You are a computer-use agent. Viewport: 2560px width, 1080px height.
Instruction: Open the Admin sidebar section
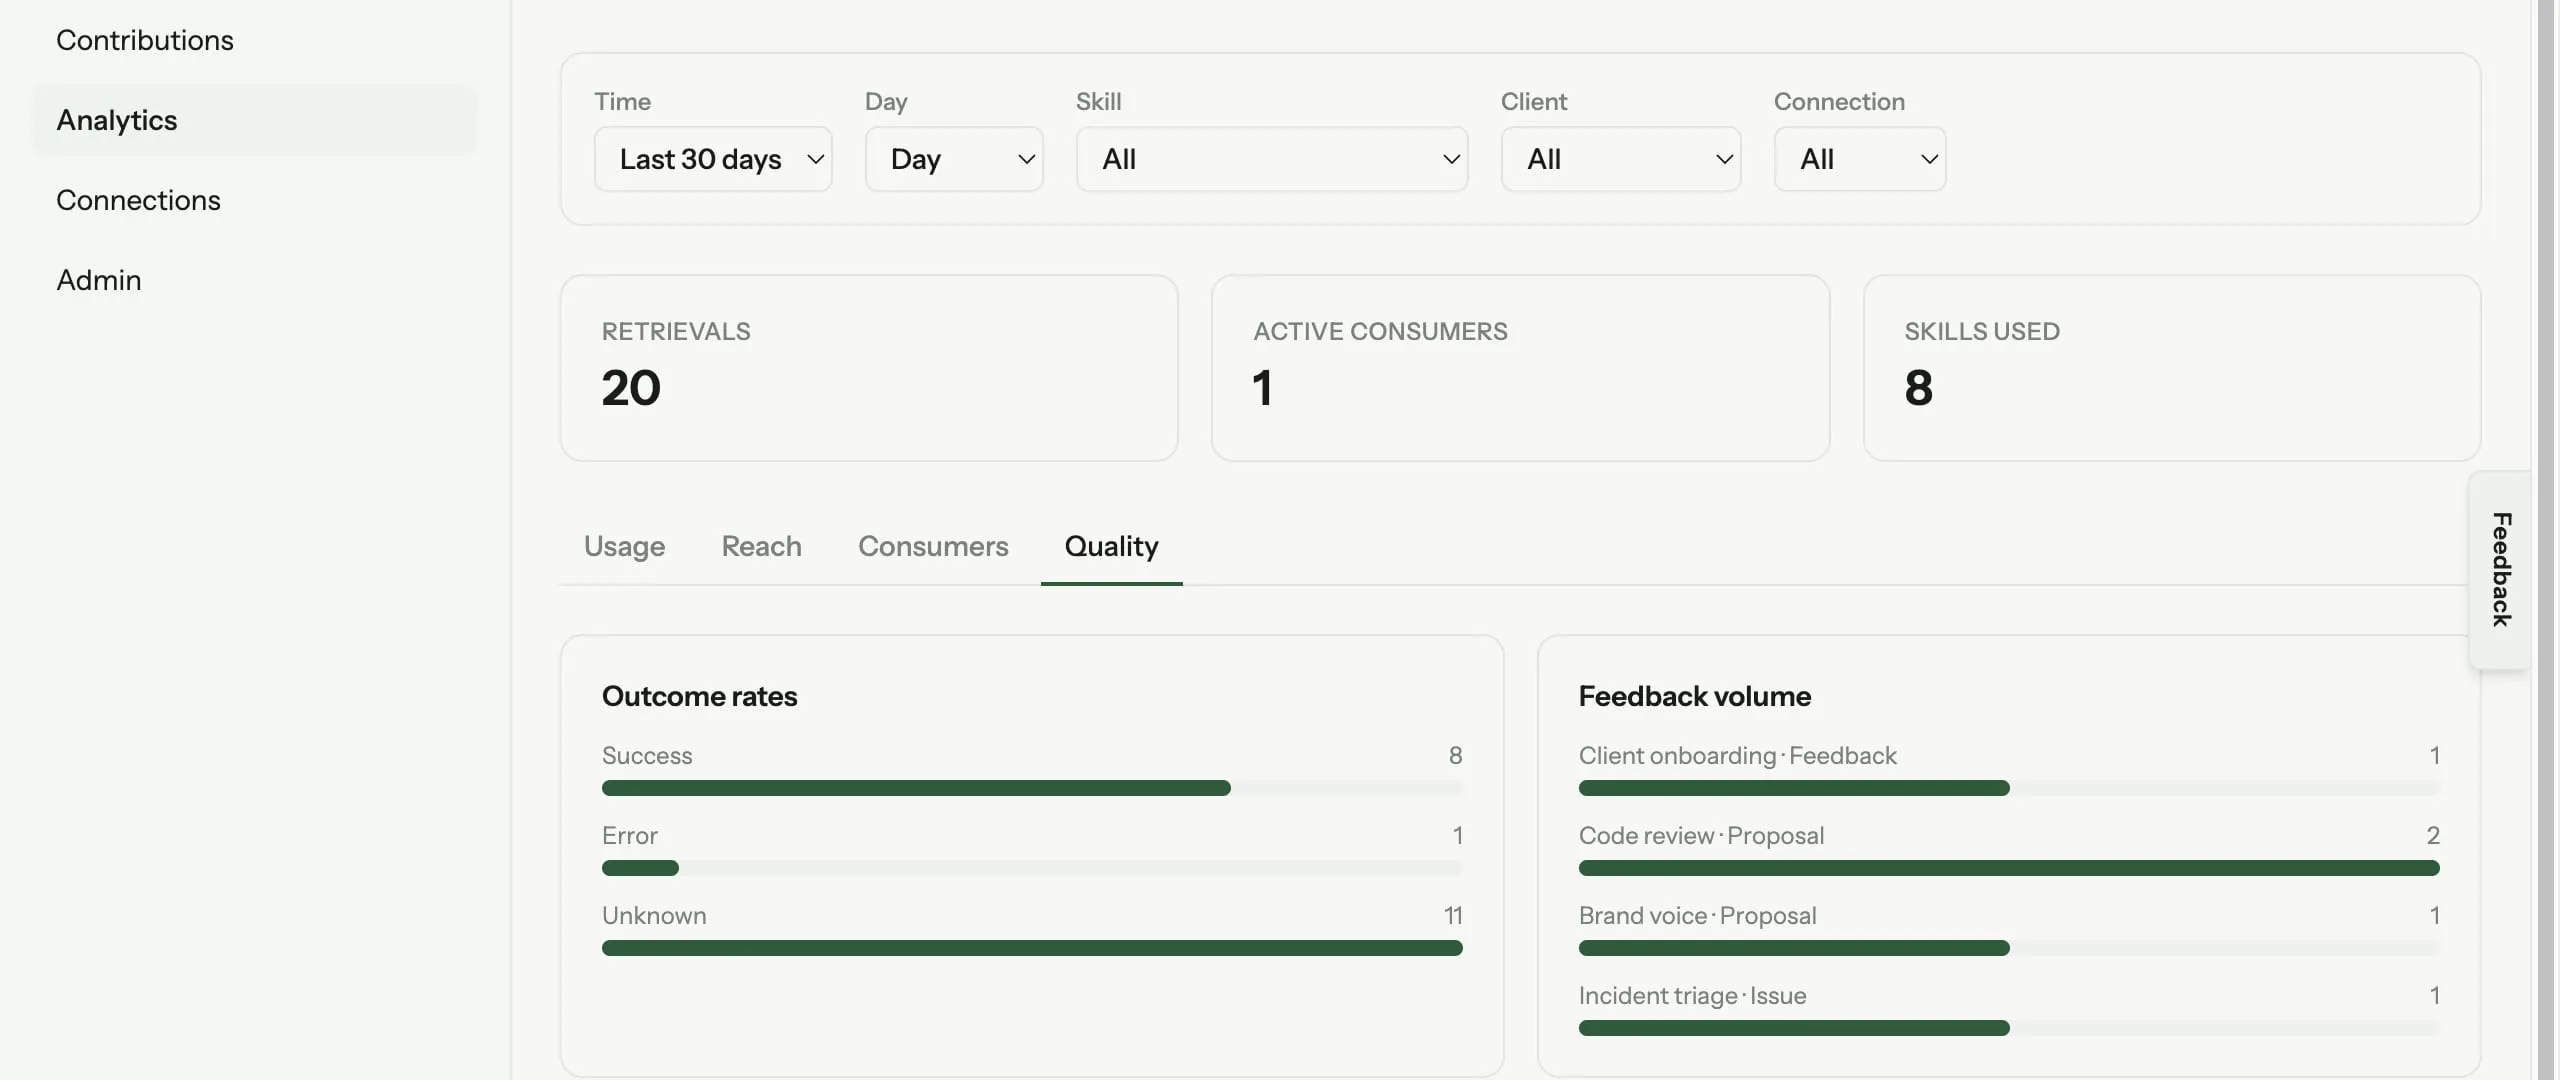coord(254,280)
